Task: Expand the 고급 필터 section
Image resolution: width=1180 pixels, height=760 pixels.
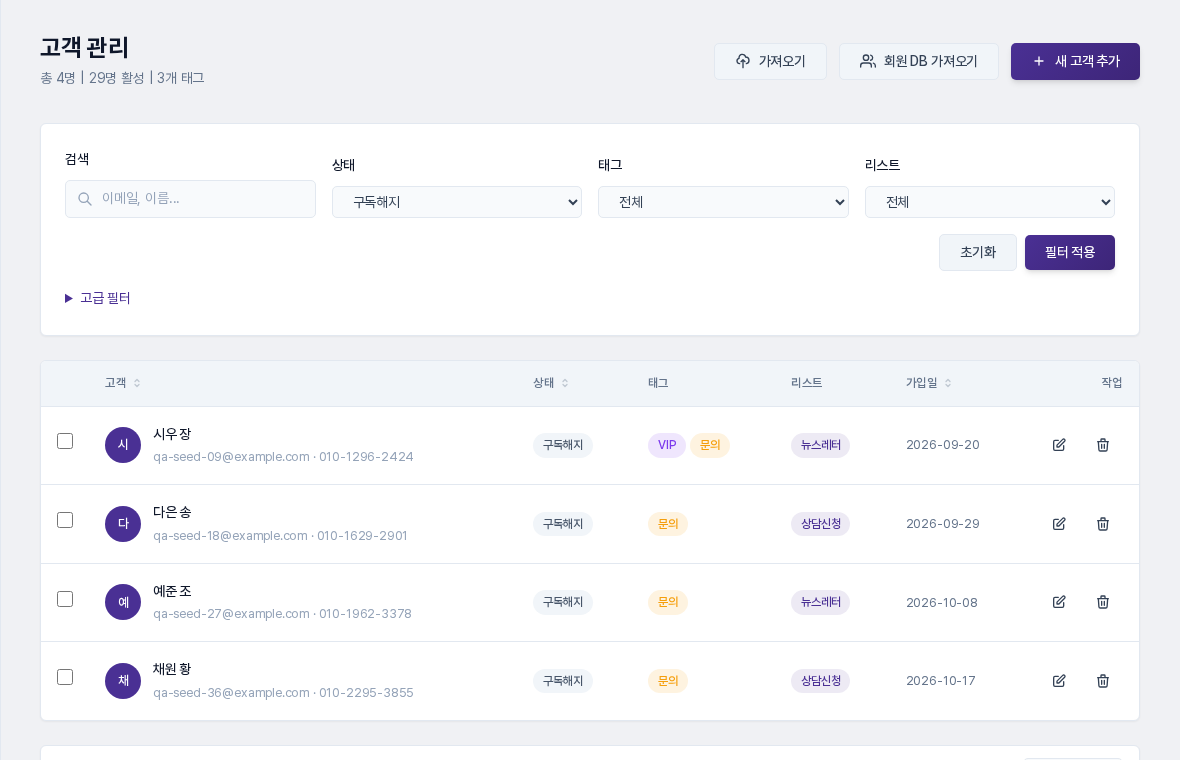Action: 98,298
